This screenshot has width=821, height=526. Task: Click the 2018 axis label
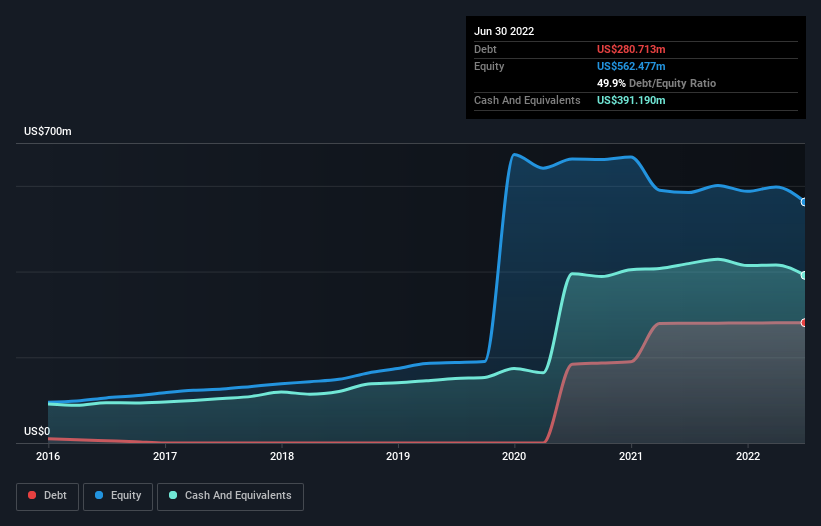[x=282, y=456]
